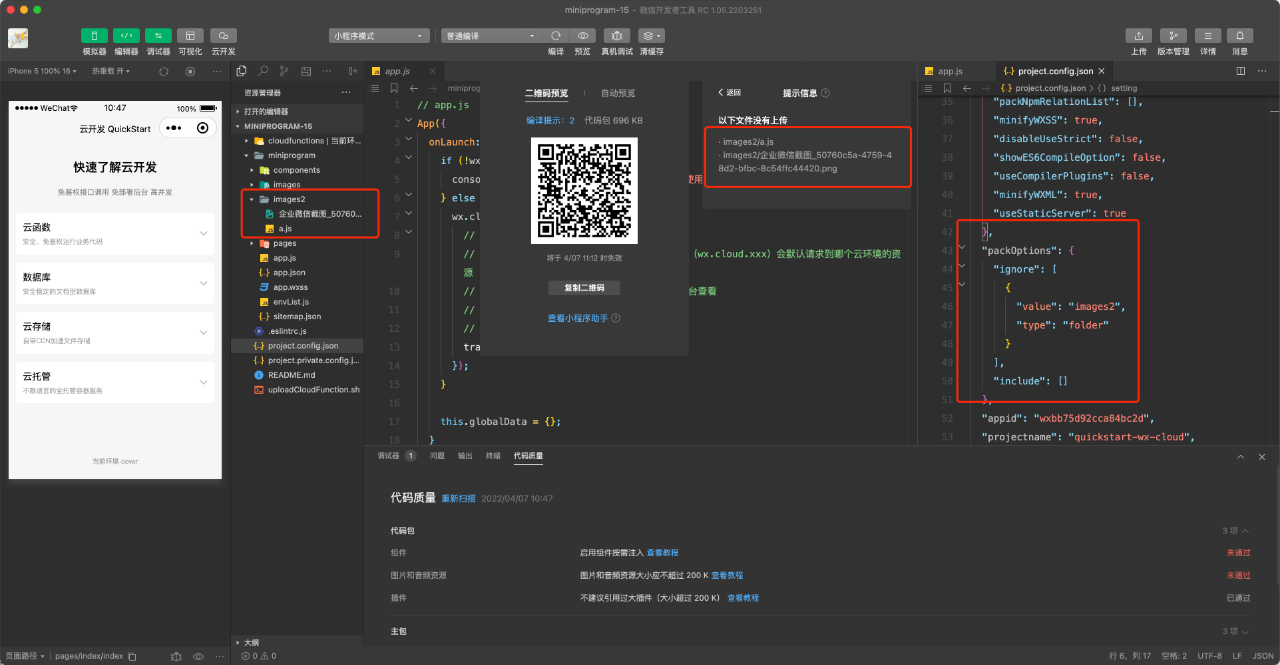The width and height of the screenshot is (1280, 665).
Task: Open the search icon in sidebar
Action: click(x=263, y=71)
